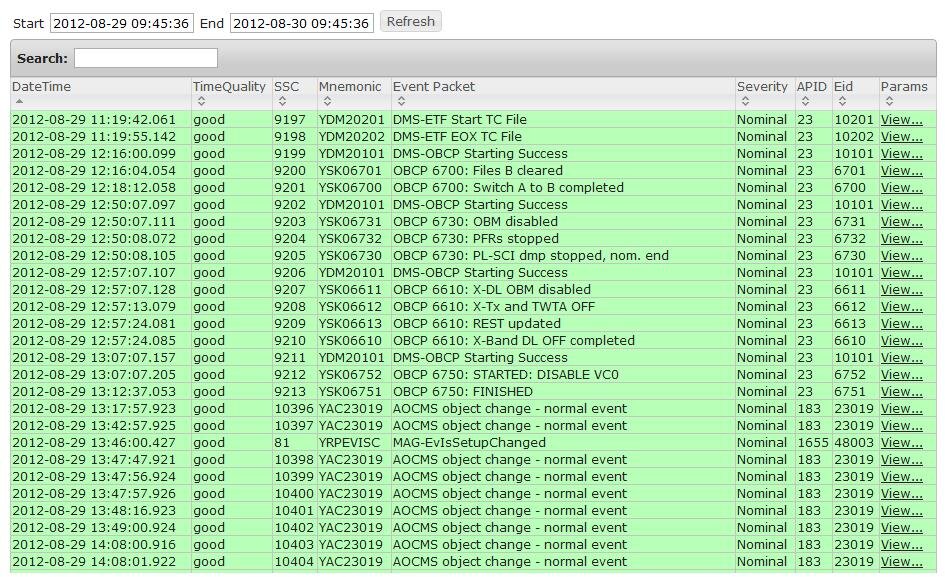The image size is (945, 577).
Task: Sort by Mnemonic column arrows
Action: pos(327,101)
